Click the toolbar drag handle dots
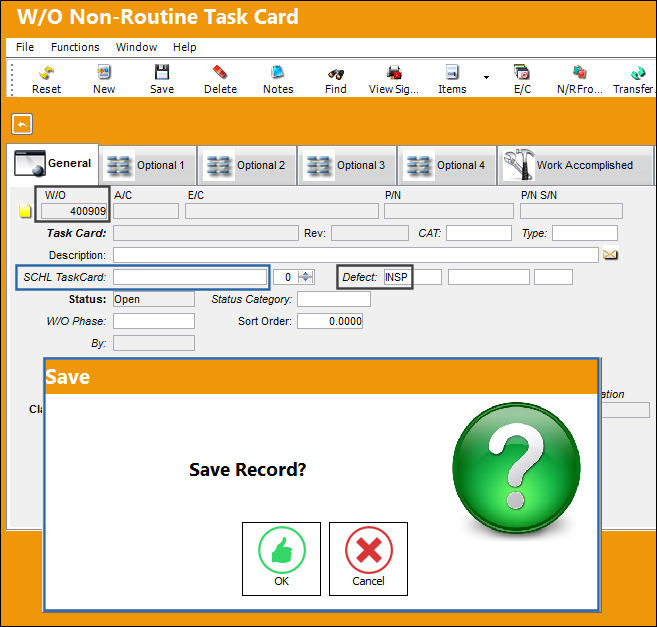The image size is (657, 627). (12, 79)
